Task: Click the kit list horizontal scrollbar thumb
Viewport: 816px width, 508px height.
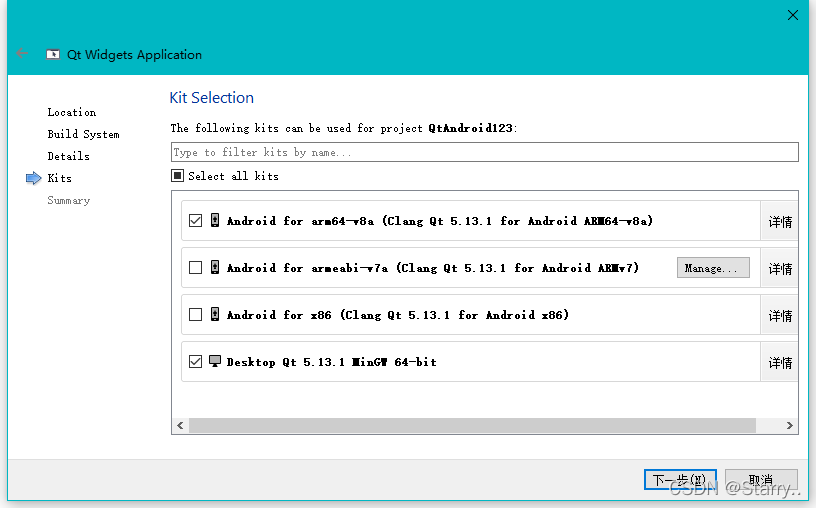Action: click(x=472, y=425)
